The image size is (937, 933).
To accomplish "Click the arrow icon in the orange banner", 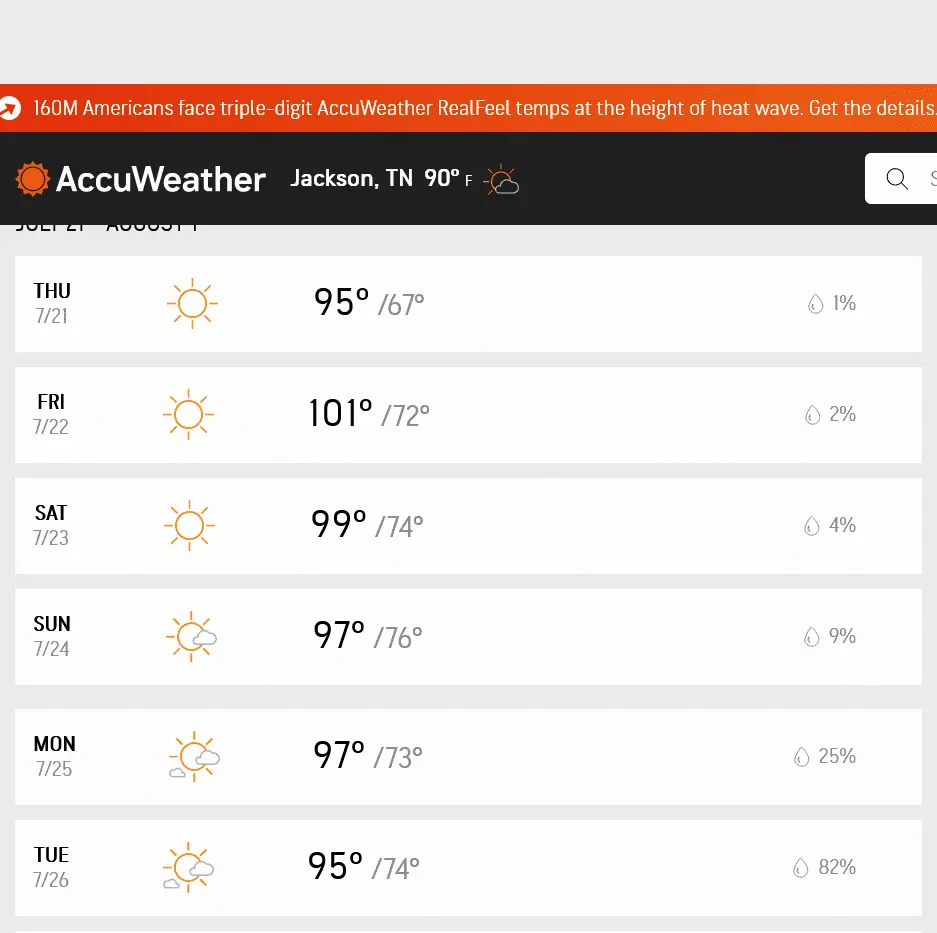I will (11, 108).
